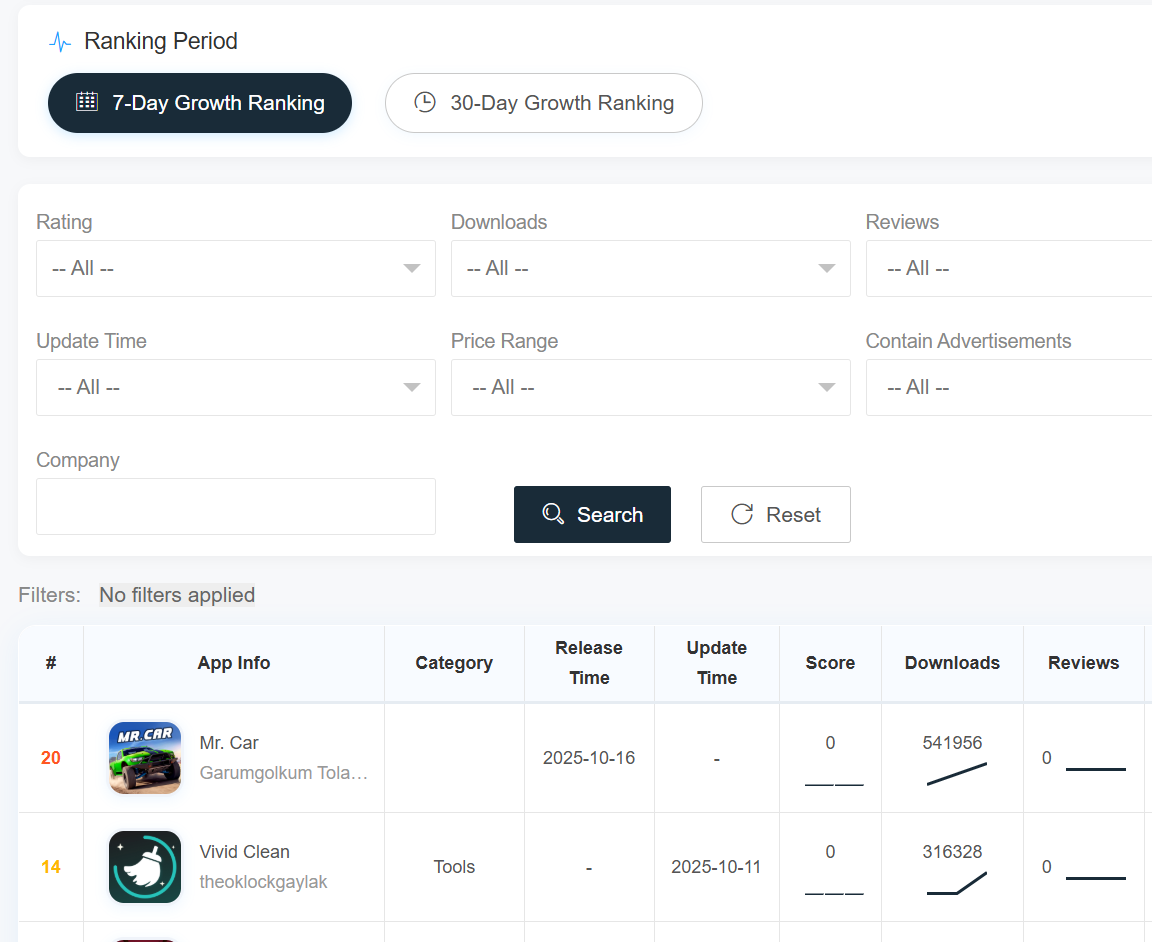Image resolution: width=1152 pixels, height=942 pixels.
Task: Open the Vivid Clean app link
Action: click(x=244, y=851)
